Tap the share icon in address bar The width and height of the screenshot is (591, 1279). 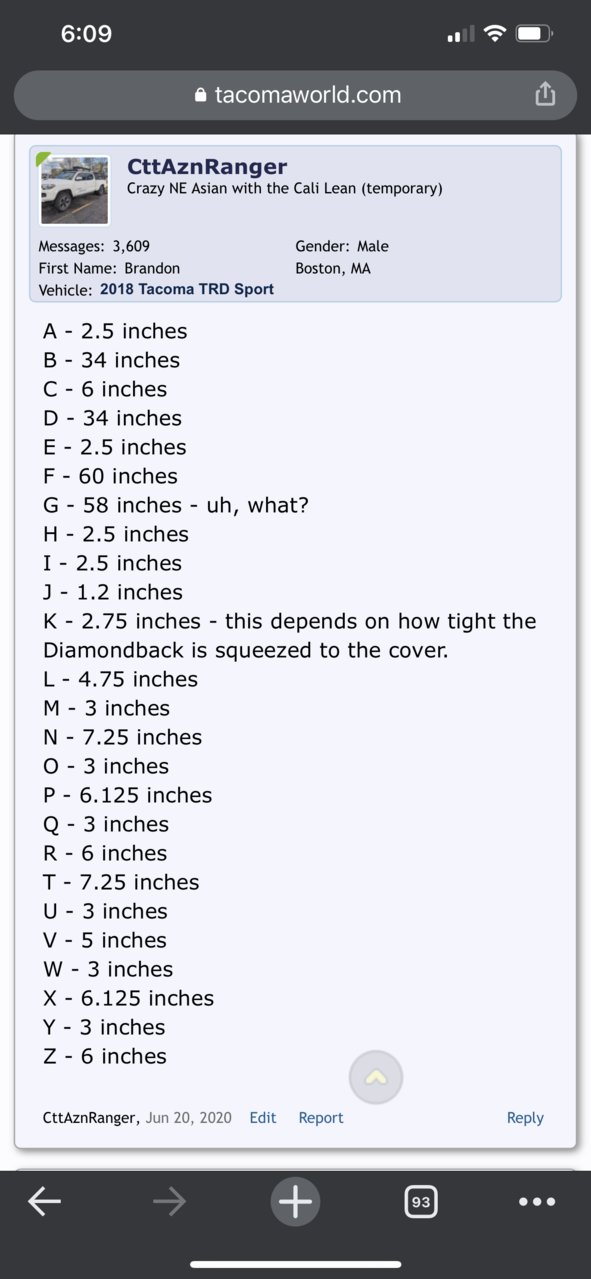click(x=544, y=95)
